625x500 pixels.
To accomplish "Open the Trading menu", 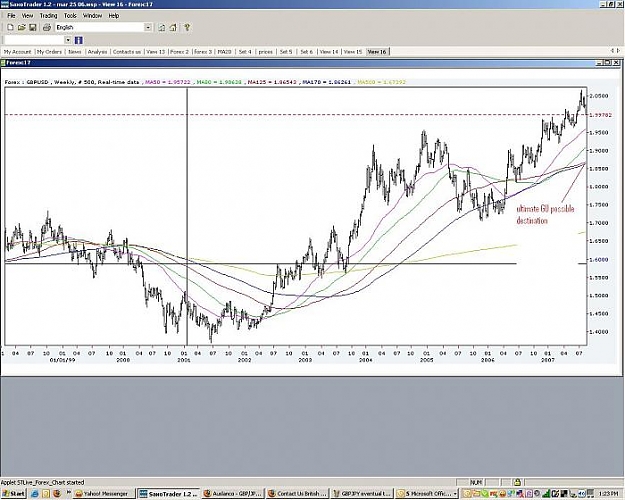I will pos(48,16).
